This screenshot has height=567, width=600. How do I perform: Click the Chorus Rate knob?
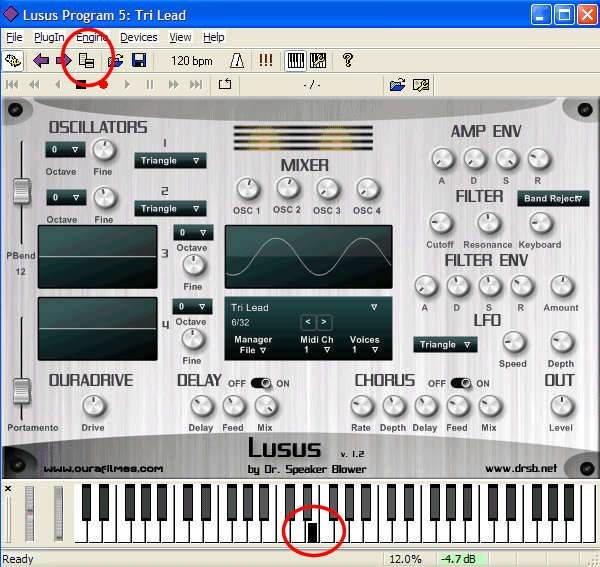pos(362,406)
